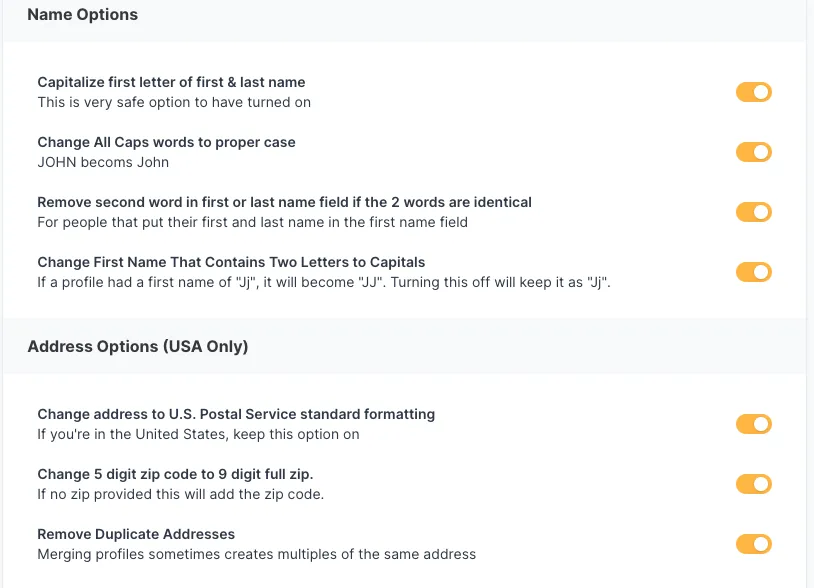This screenshot has height=588, width=814.
Task: Click 'Remove second word in first or last name' label
Action: tap(284, 202)
